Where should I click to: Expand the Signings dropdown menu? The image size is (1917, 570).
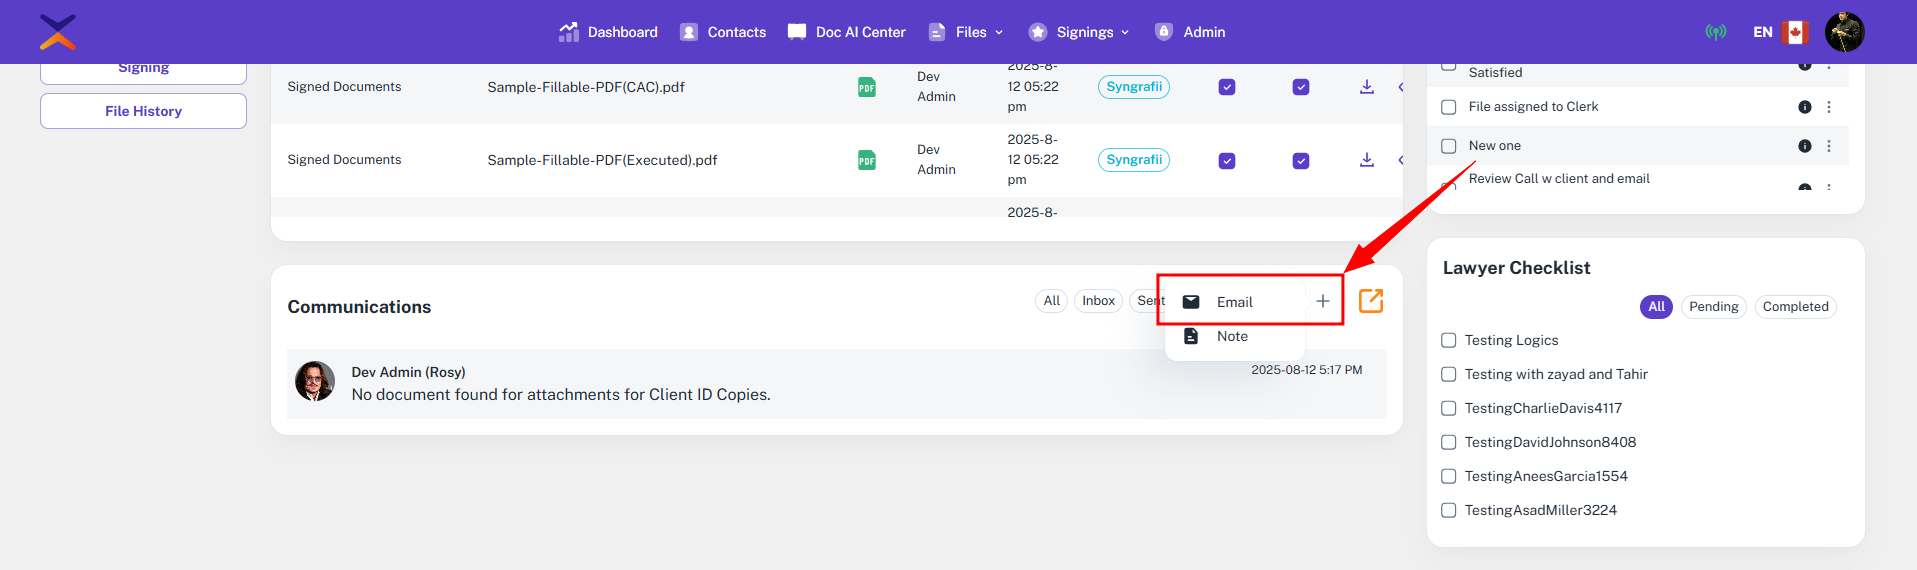[1080, 32]
